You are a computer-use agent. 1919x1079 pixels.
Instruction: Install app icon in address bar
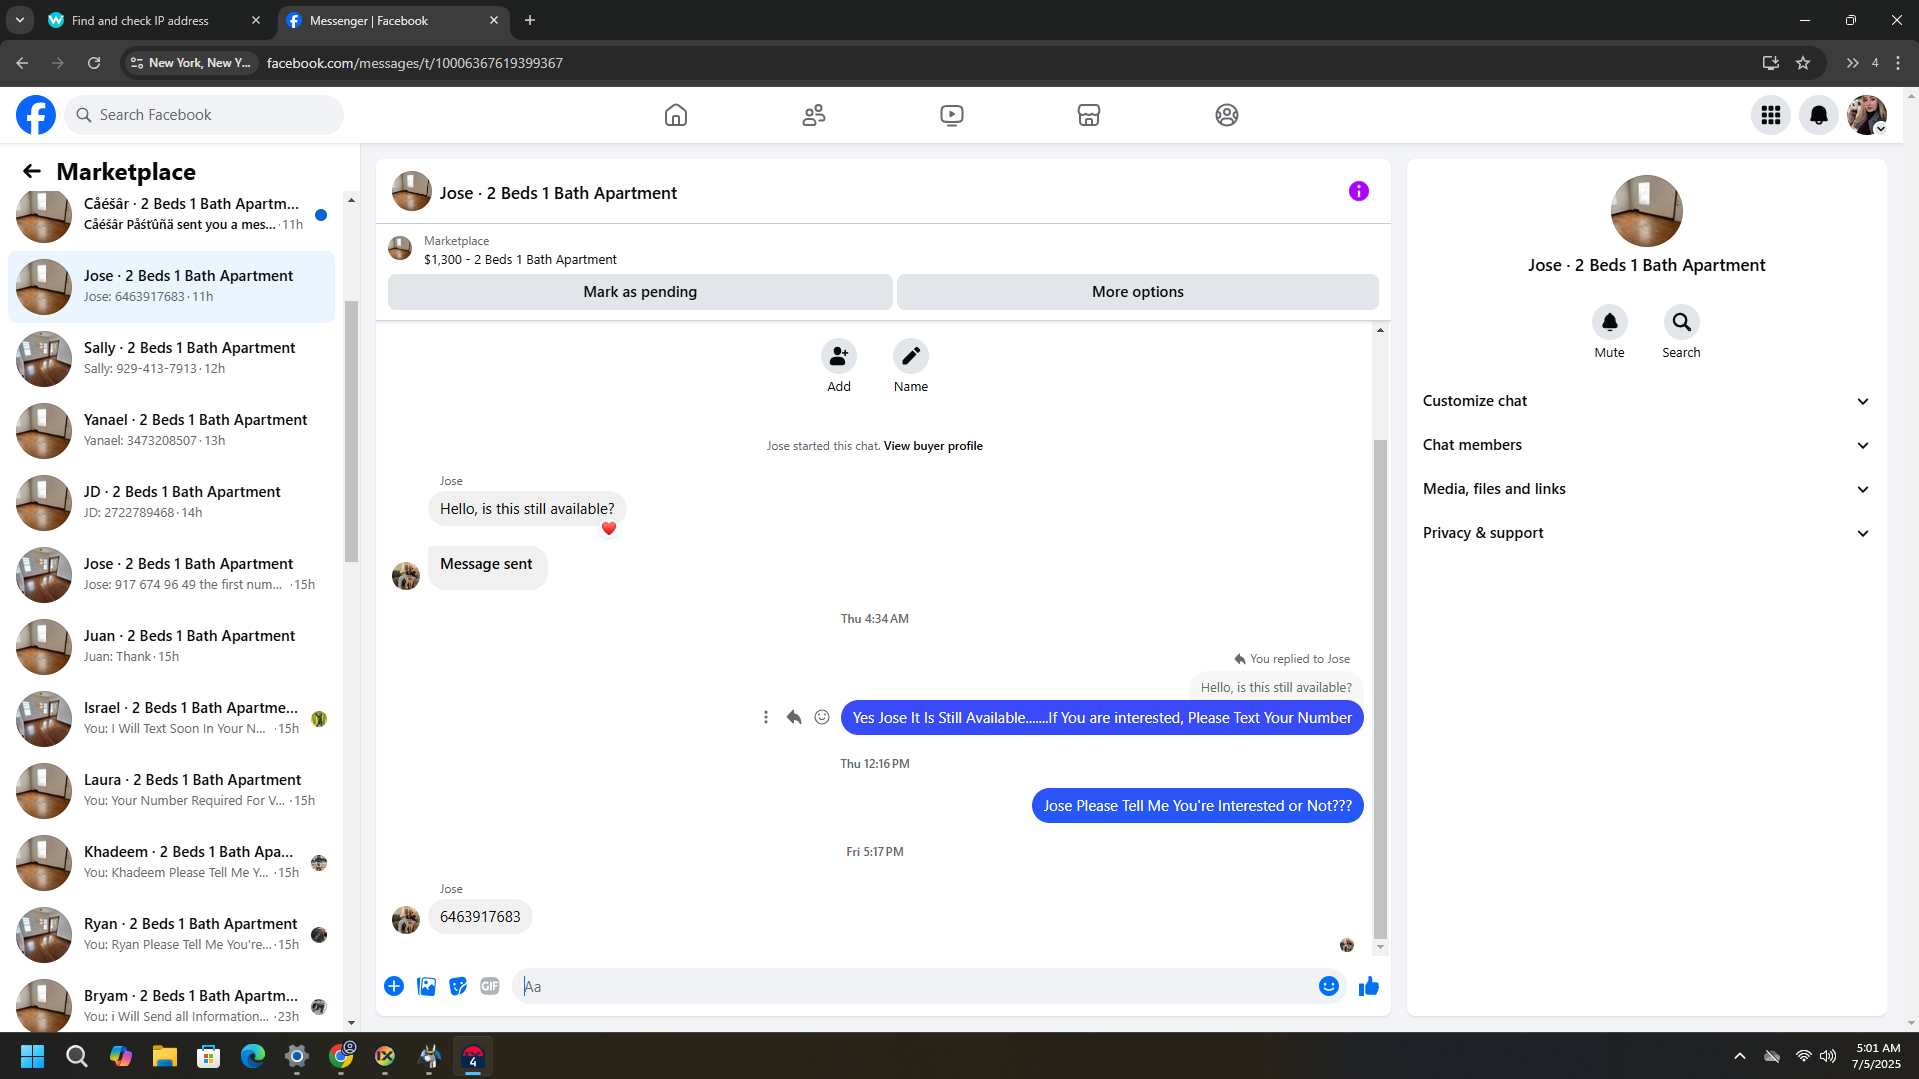coord(1771,63)
